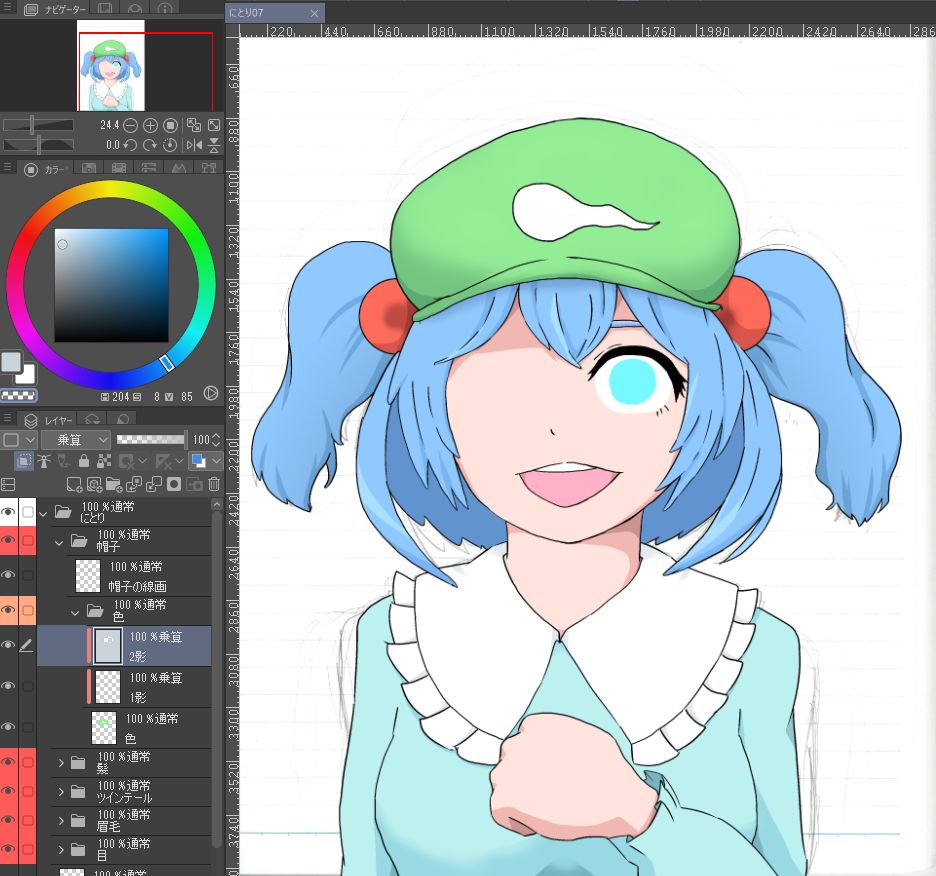Create a new raster layer
This screenshot has width=936, height=876.
[74, 484]
